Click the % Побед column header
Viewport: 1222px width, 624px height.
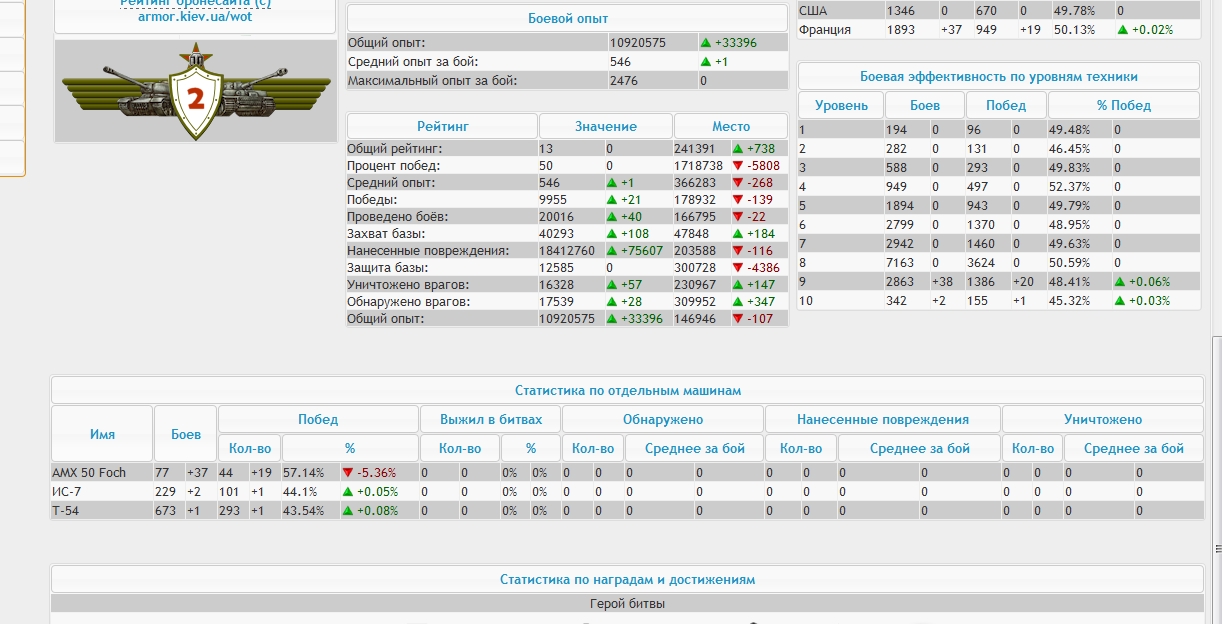point(1123,105)
